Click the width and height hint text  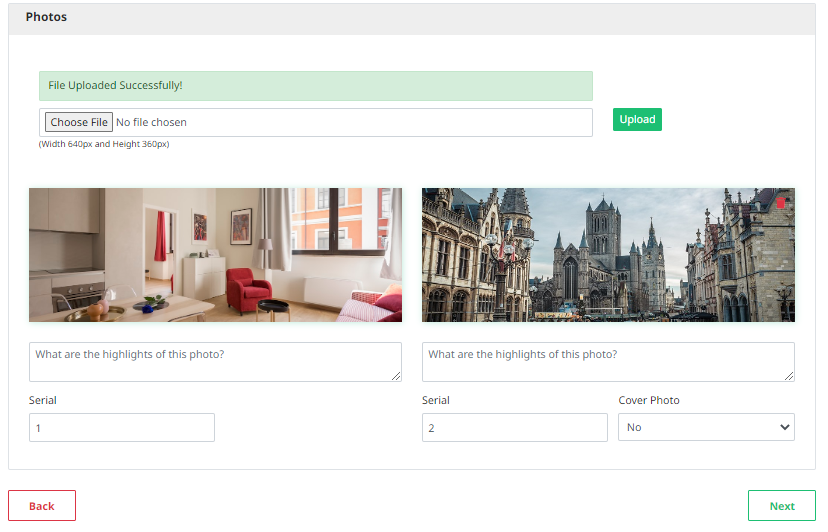[104, 145]
